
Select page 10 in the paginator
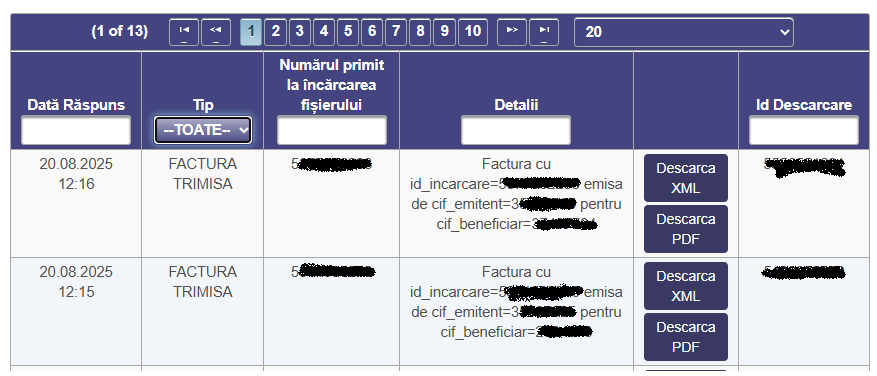(473, 32)
